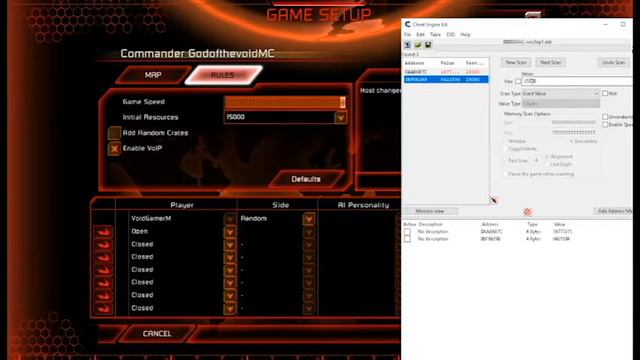Click the open-file folder icon in Cheat Engine

(418, 45)
